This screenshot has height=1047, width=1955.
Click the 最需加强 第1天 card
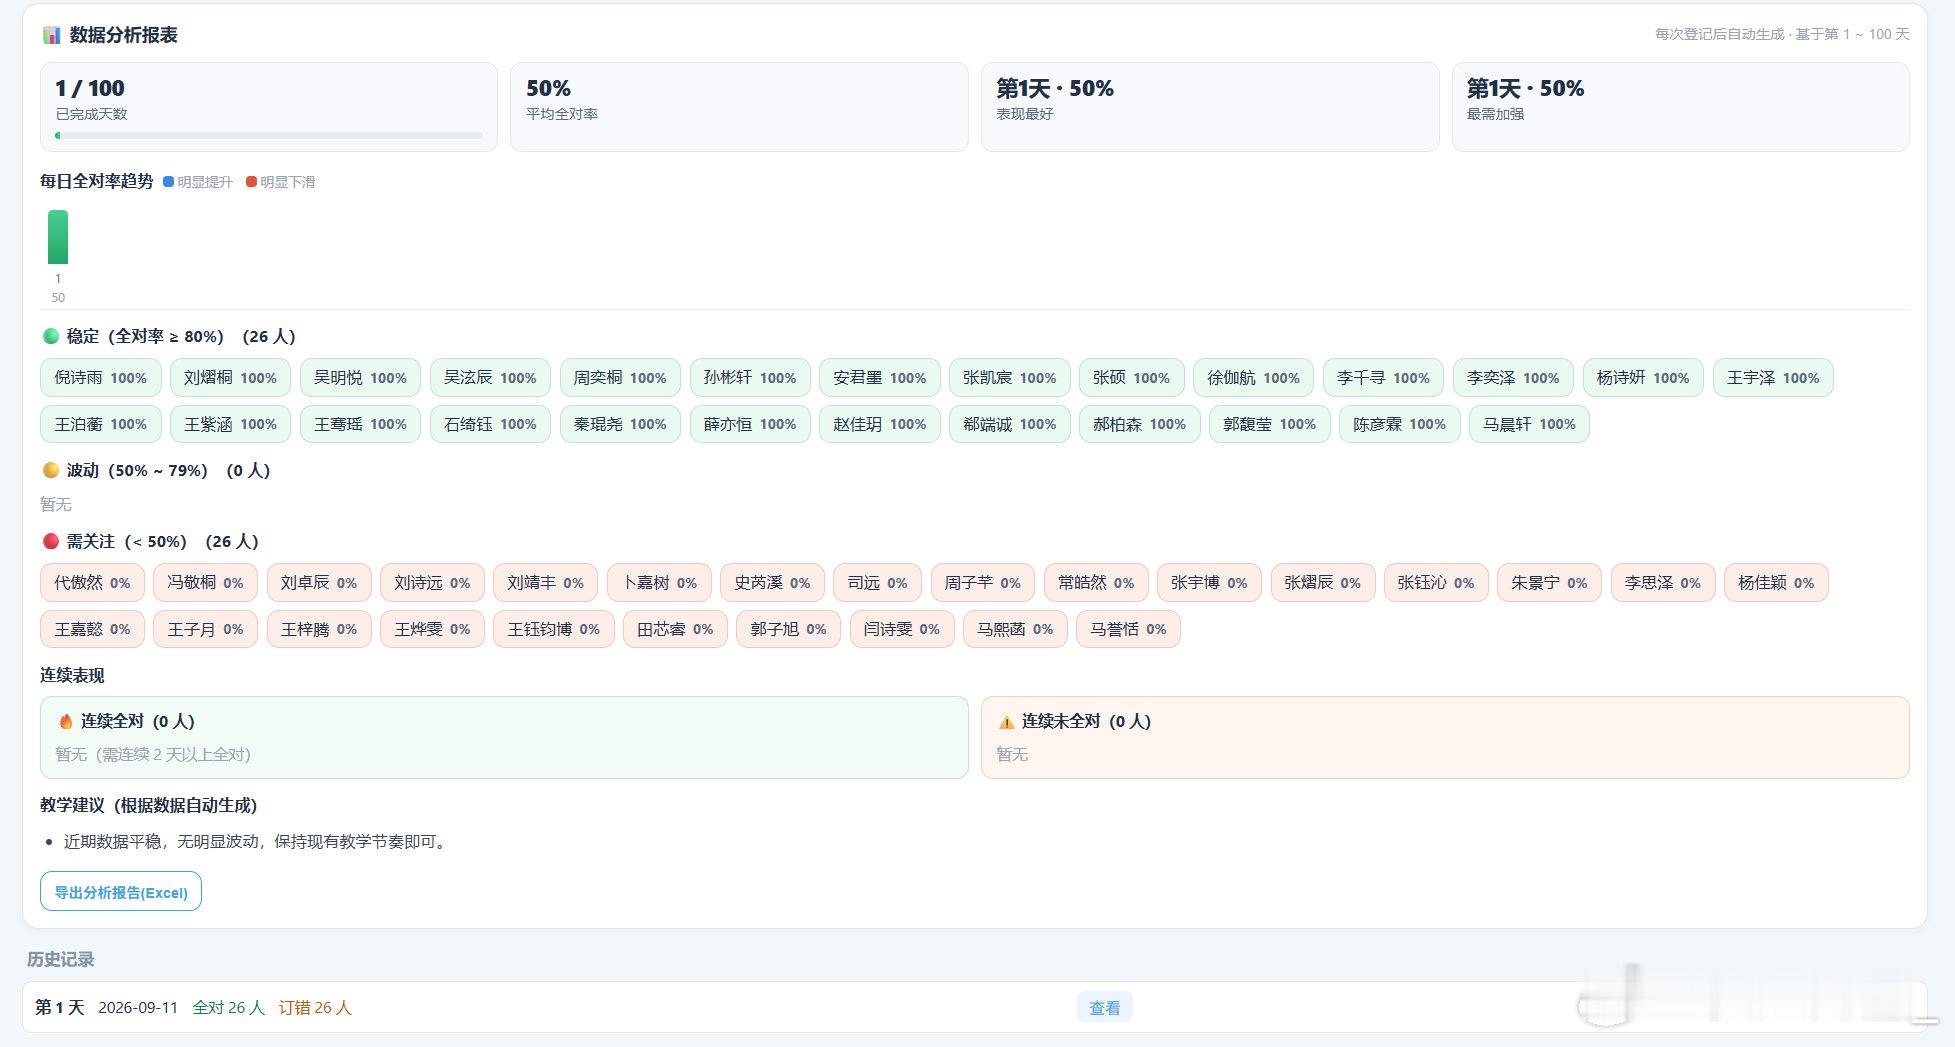pos(1681,107)
